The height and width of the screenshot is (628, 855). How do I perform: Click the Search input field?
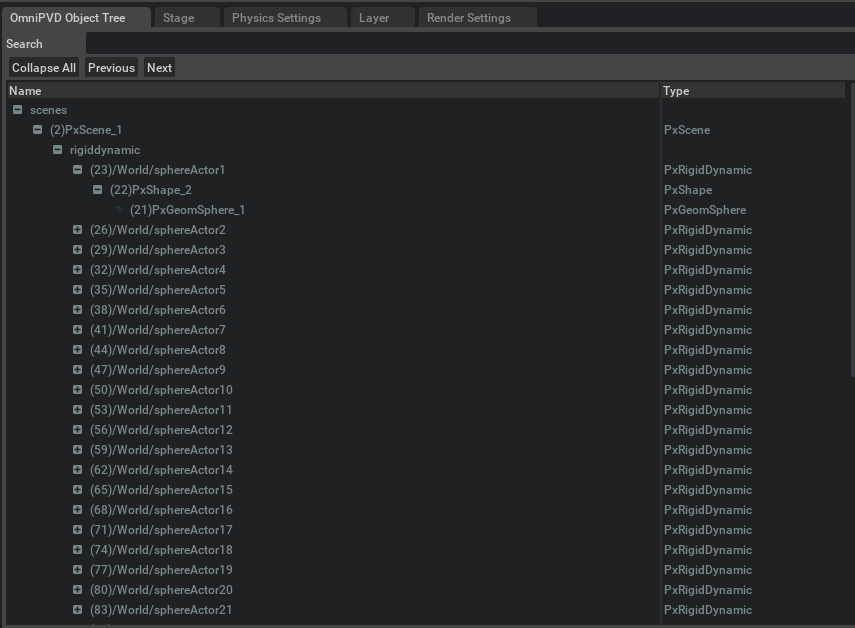(468, 44)
